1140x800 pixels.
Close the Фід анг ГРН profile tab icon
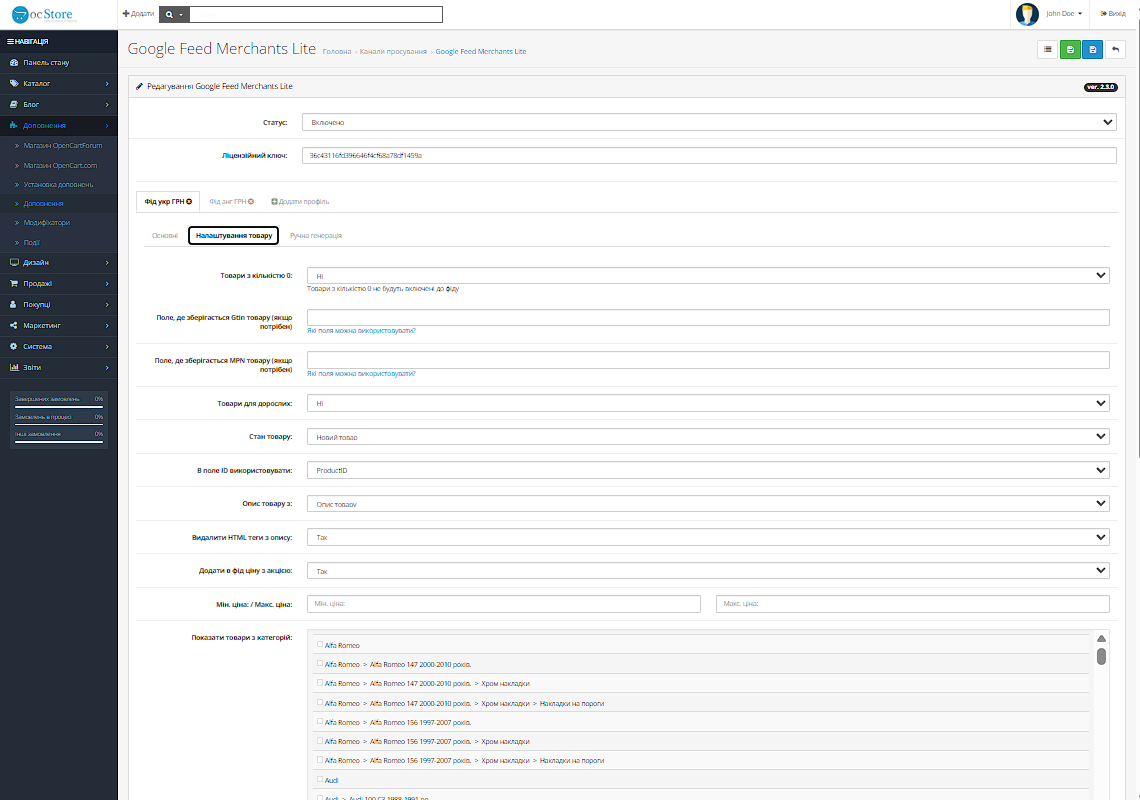251,201
